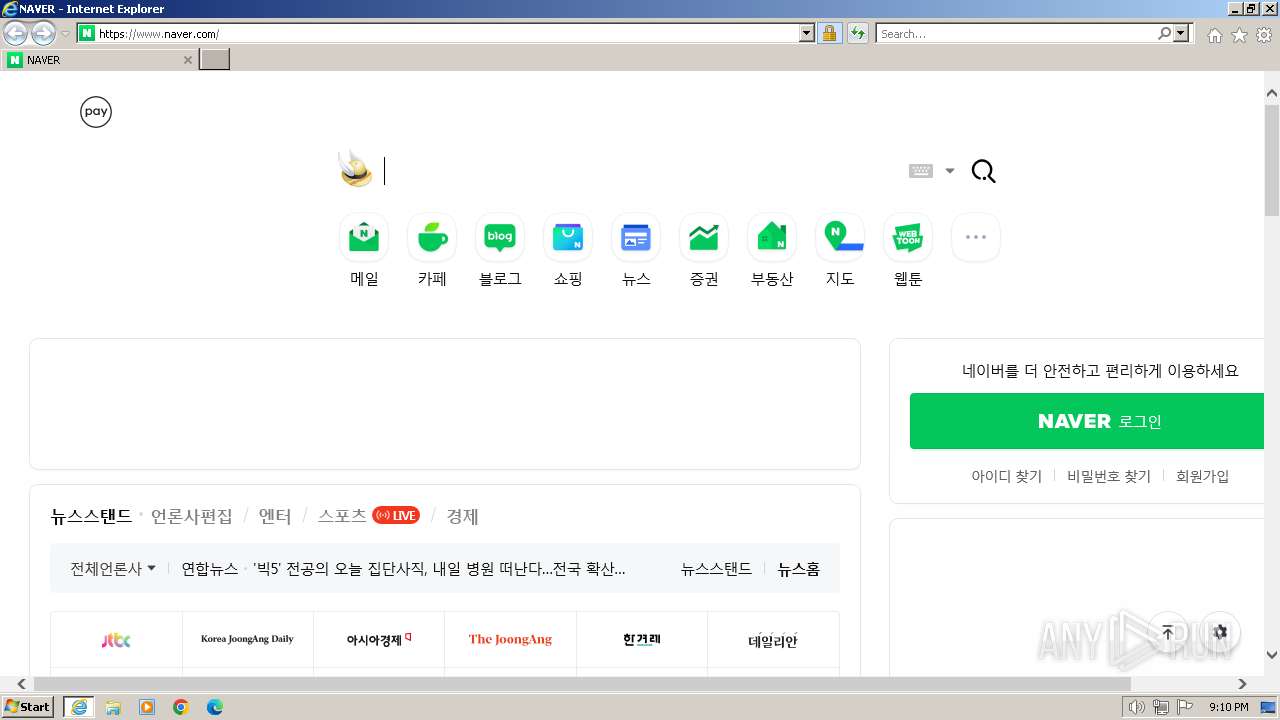Image resolution: width=1280 pixels, height=720 pixels.
Task: Open the JTBC publisher logo
Action: [x=116, y=640]
